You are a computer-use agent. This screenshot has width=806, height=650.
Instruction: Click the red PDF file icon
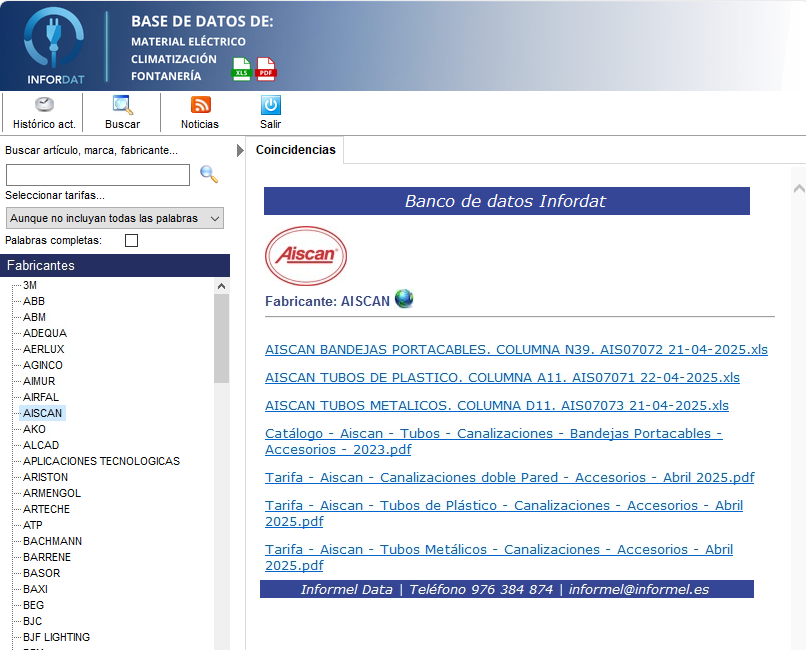click(x=266, y=69)
